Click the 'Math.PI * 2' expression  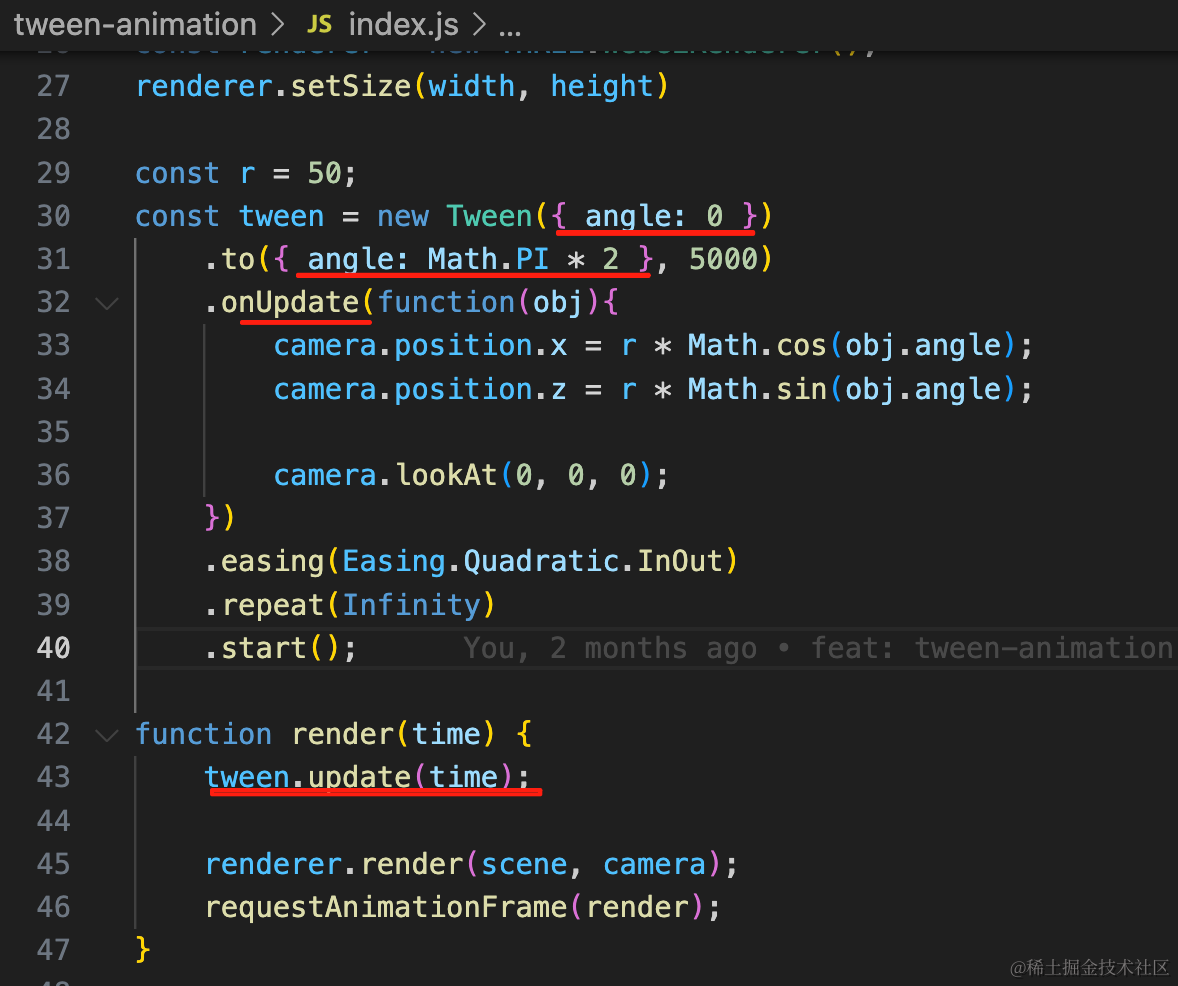(x=523, y=259)
